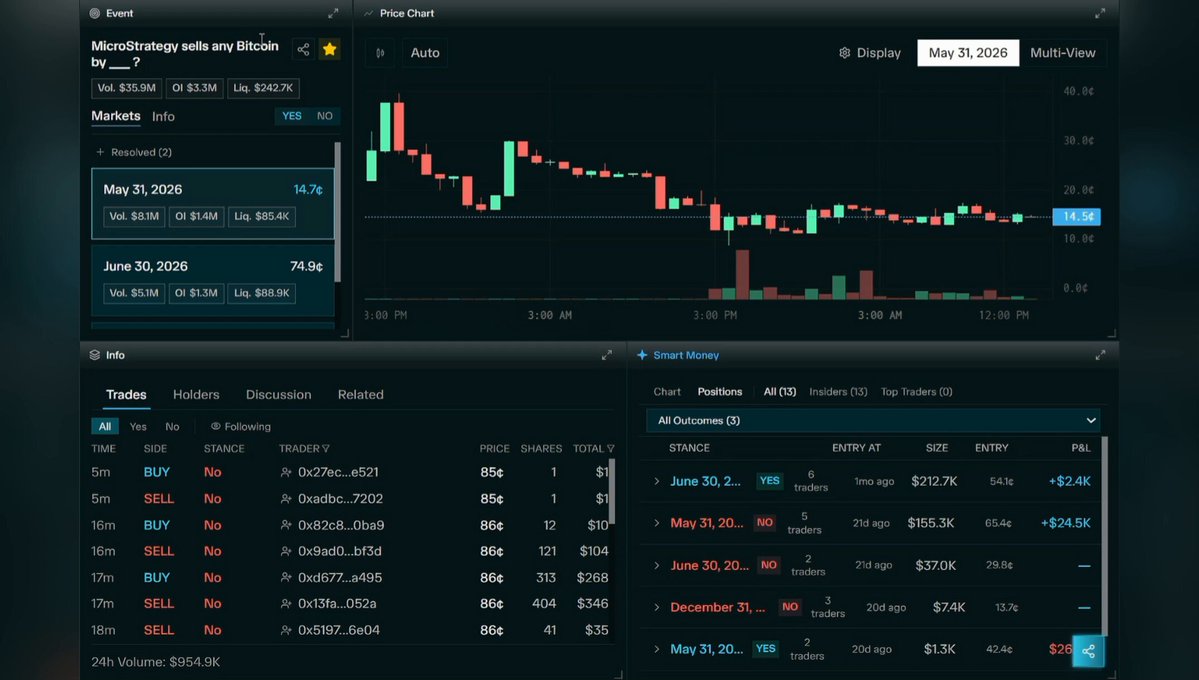Screen dimensions: 1199x680
Task: Click the 24h Volume: $954.9K text
Action: click(x=155, y=662)
